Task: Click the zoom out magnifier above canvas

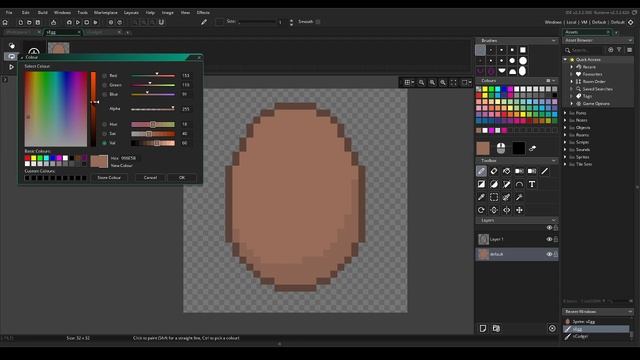Action: 422,83
